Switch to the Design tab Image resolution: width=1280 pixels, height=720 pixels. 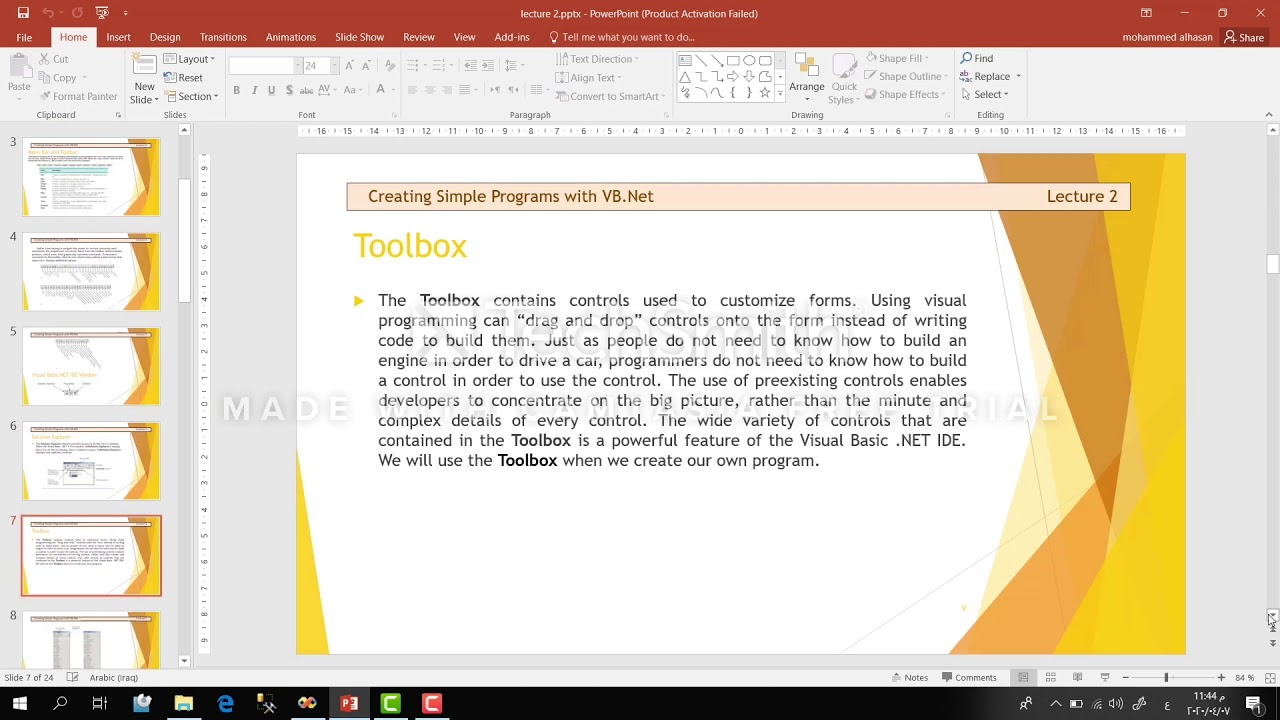[165, 37]
